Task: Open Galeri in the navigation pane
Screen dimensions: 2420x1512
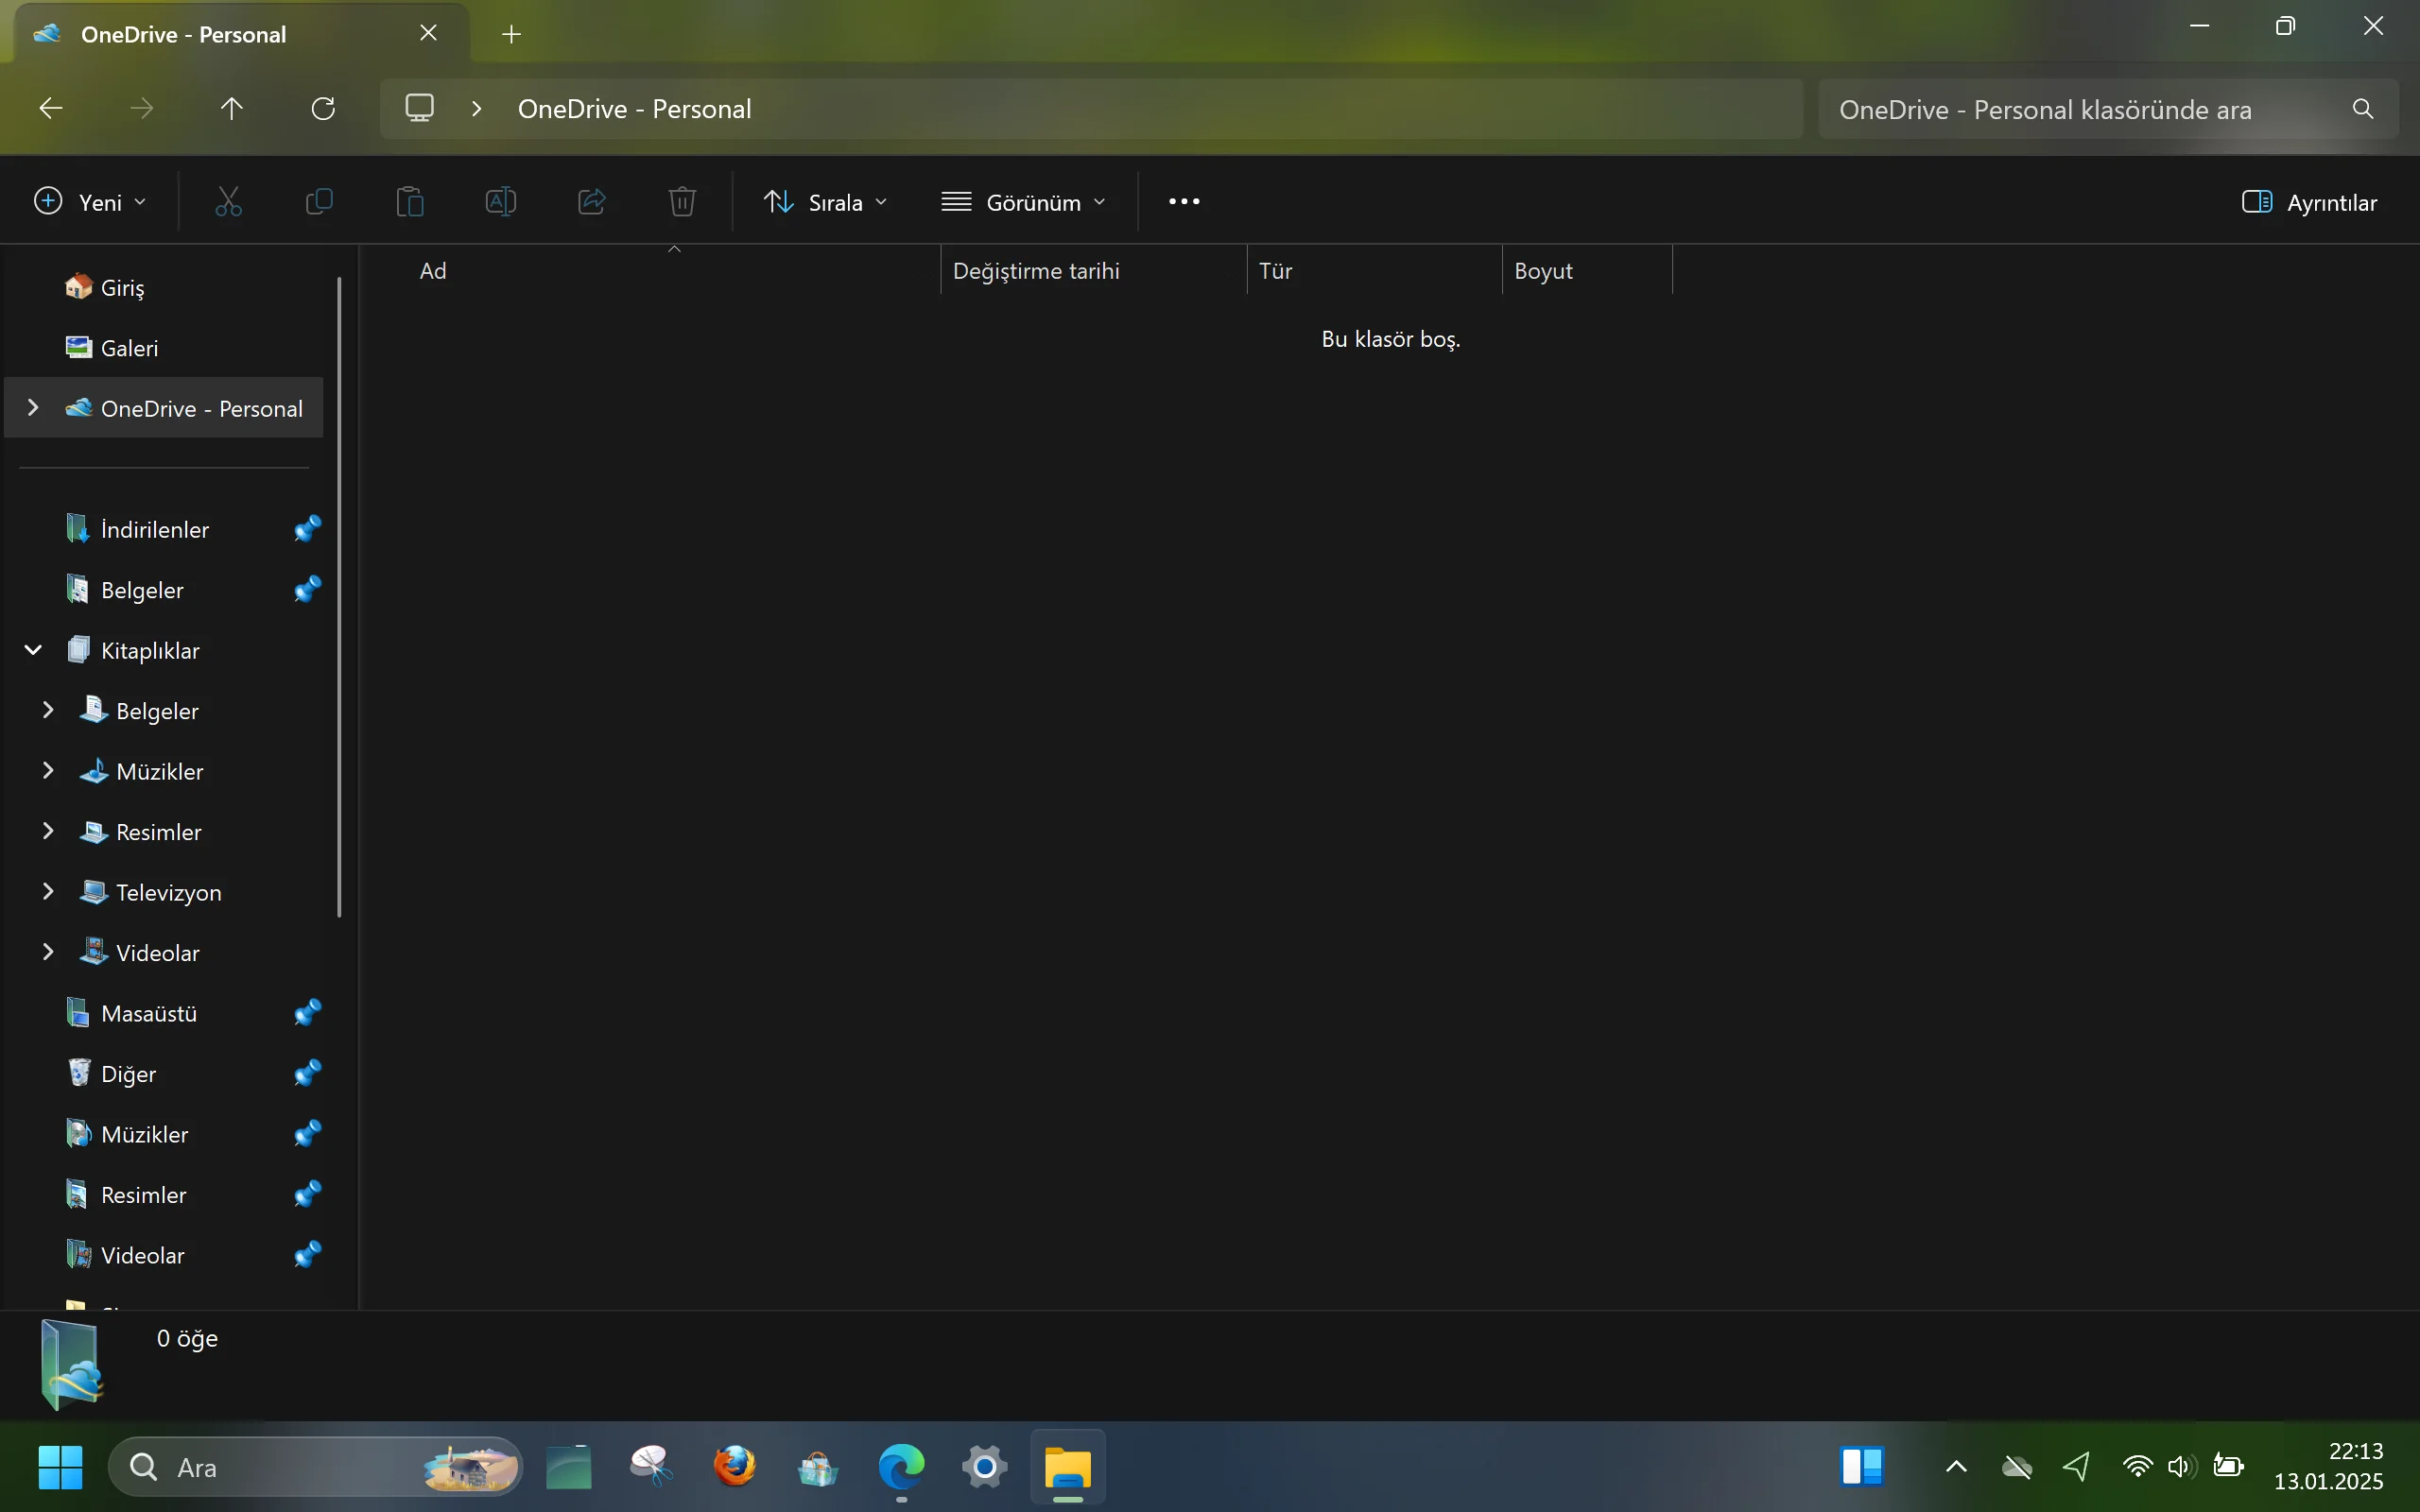Action: (164, 348)
